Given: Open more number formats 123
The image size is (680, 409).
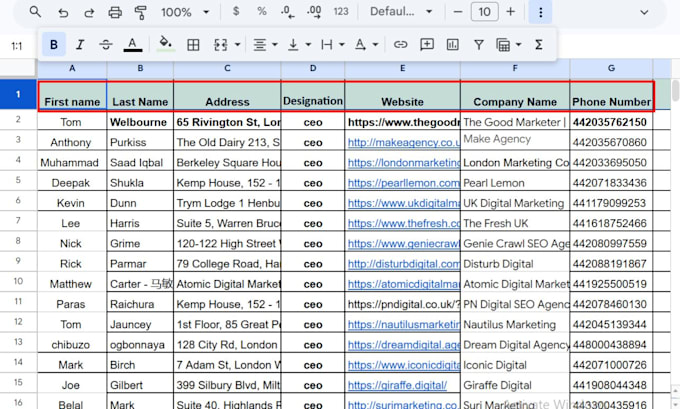Looking at the screenshot, I should [x=341, y=12].
